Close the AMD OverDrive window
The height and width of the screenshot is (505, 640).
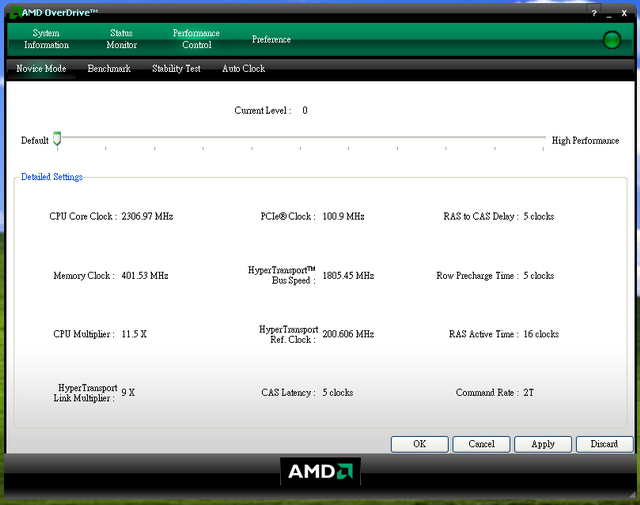coord(624,13)
